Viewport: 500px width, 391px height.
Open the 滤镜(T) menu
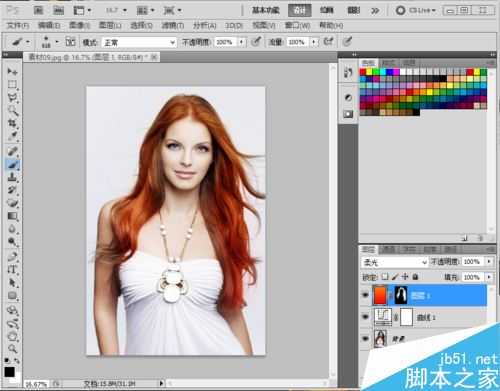(173, 25)
